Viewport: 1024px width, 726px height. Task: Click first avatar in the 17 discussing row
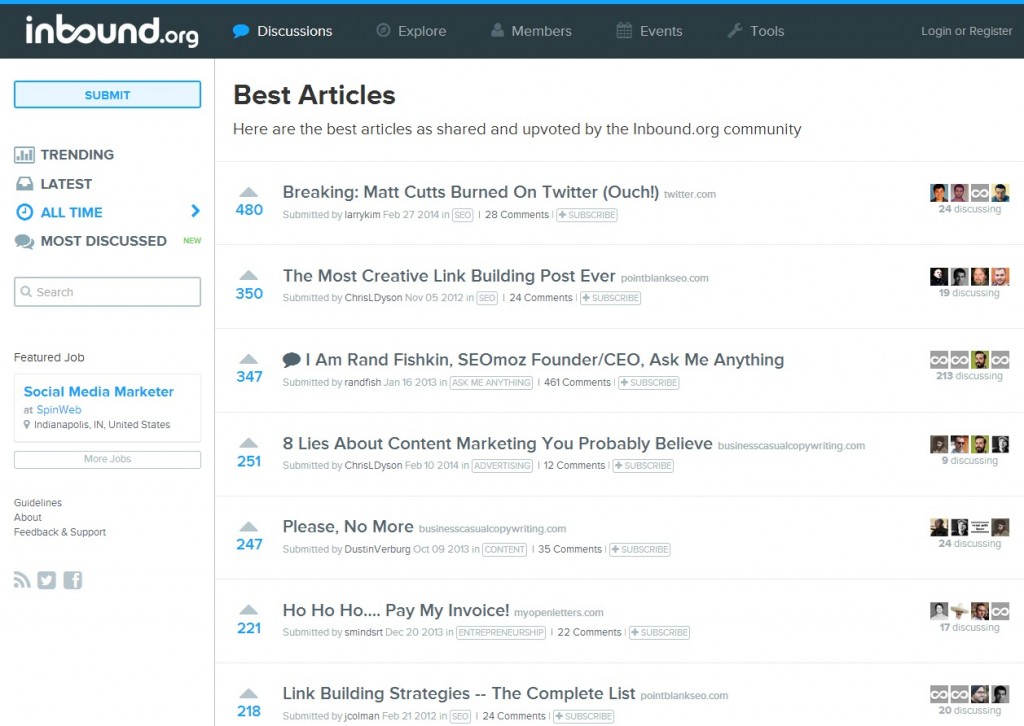point(938,611)
